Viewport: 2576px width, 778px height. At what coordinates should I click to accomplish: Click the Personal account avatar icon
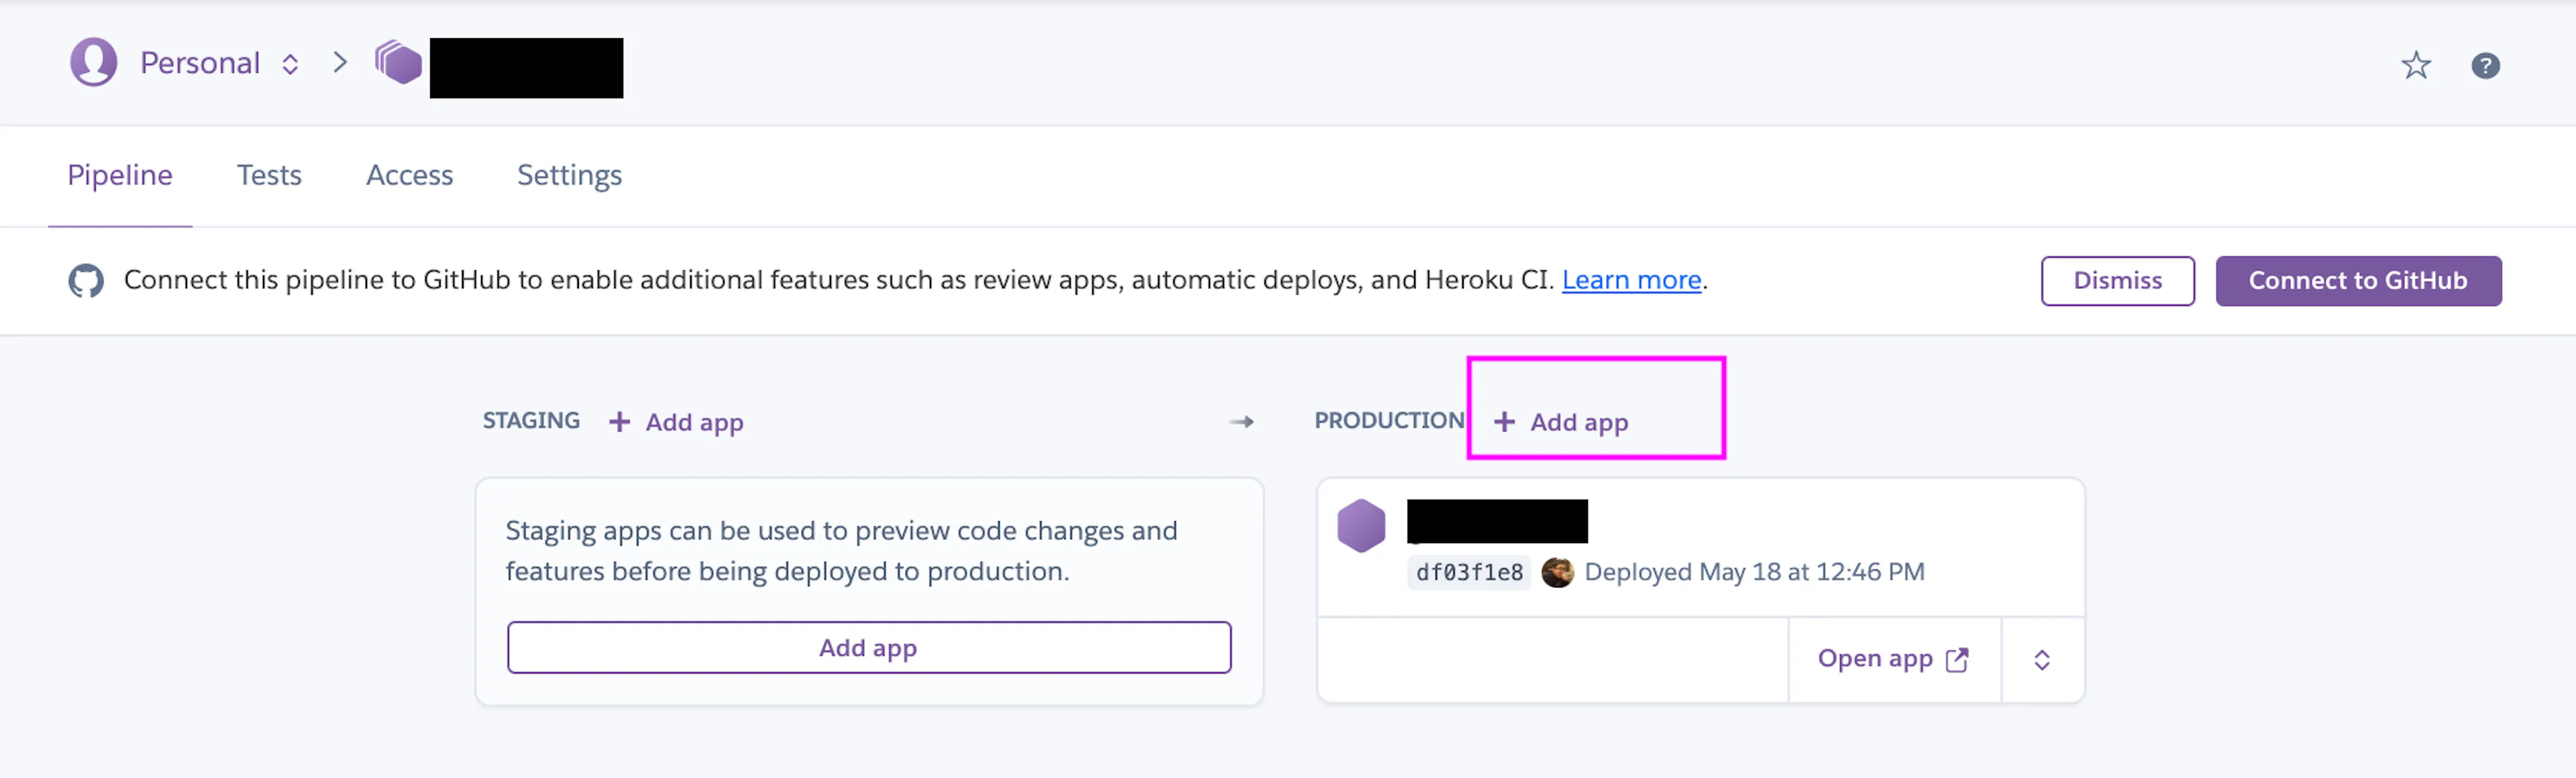pos(93,62)
